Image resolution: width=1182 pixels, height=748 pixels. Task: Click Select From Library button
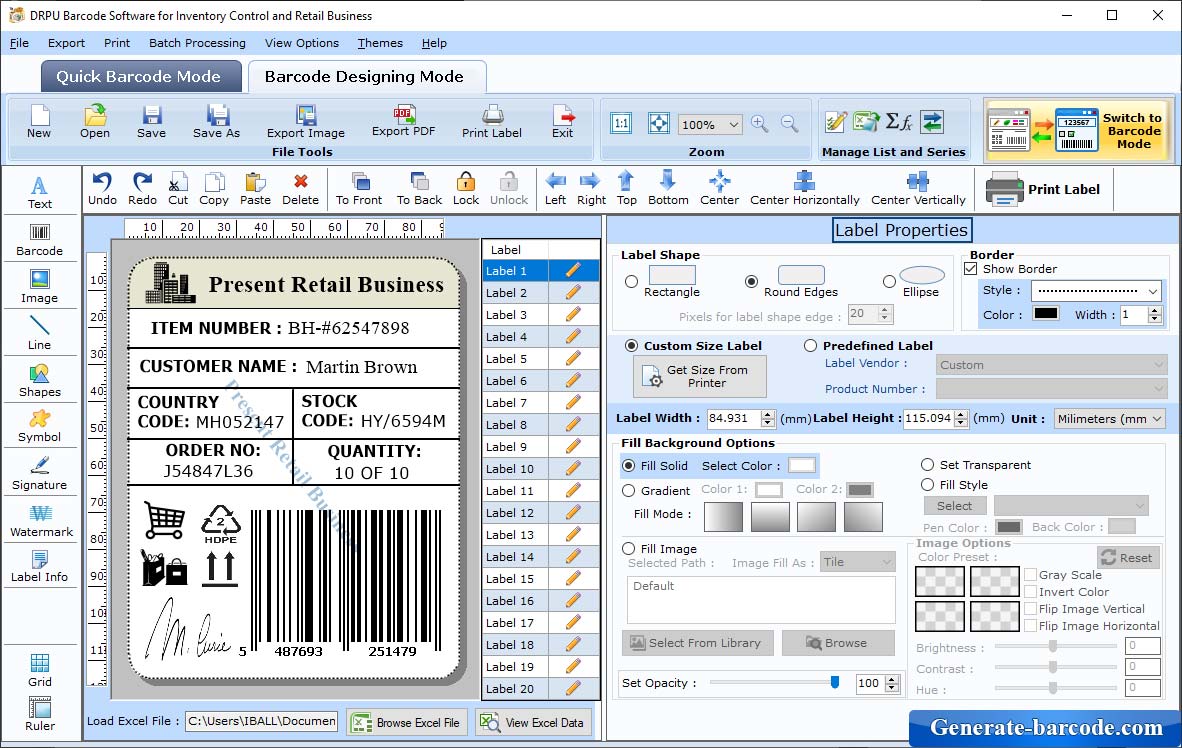coord(698,643)
